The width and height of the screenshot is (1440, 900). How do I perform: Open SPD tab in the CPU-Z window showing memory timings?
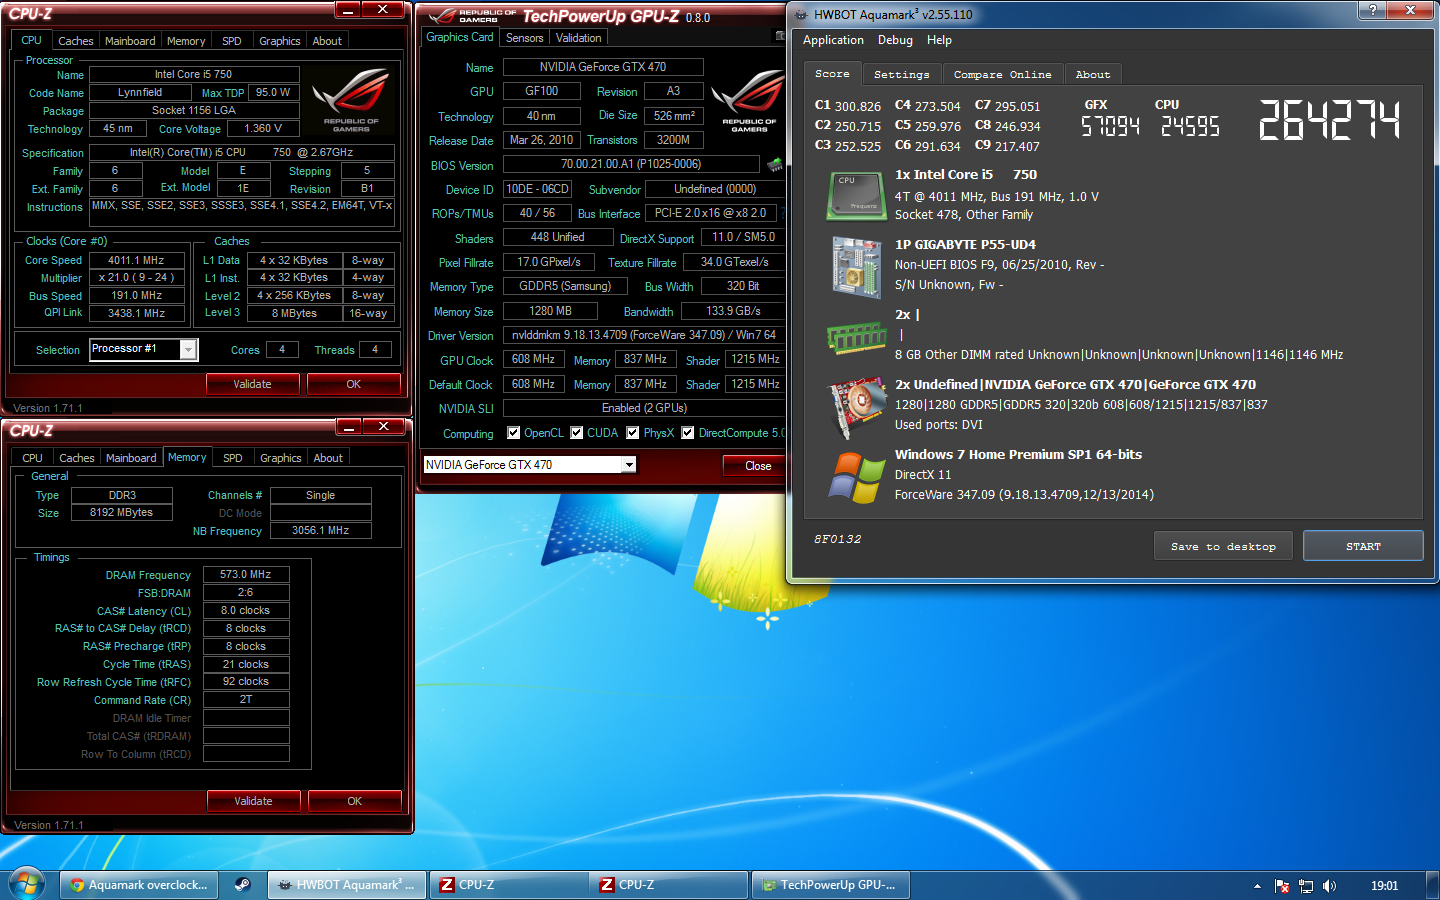tap(233, 458)
